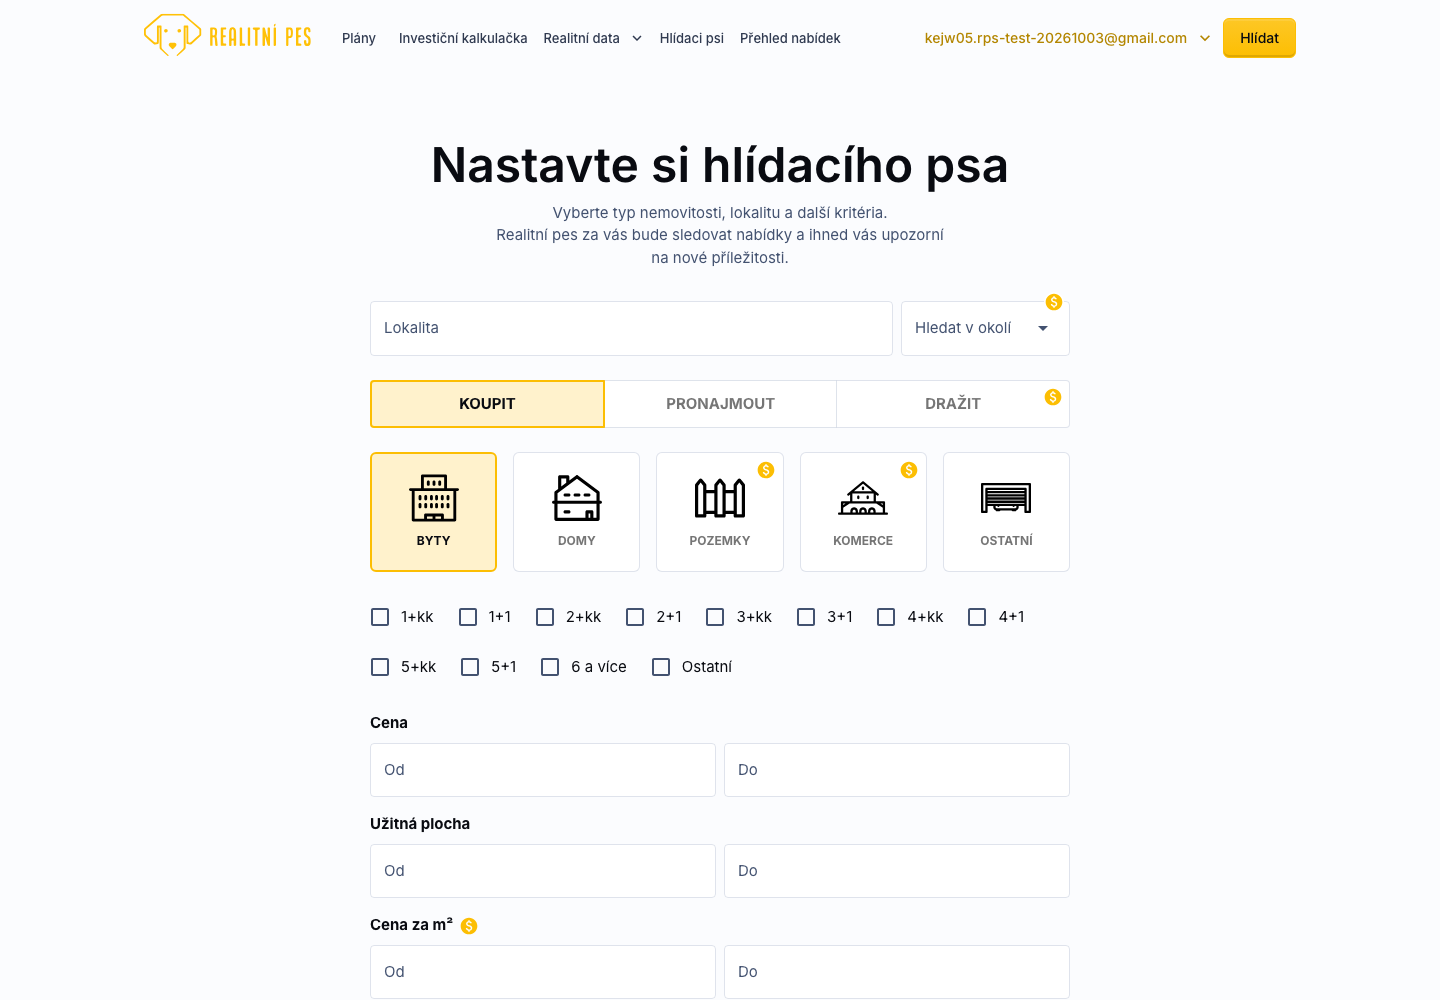Click premium coin badge on Dražit tab
Viewport: 1440px width, 1000px height.
(1053, 397)
